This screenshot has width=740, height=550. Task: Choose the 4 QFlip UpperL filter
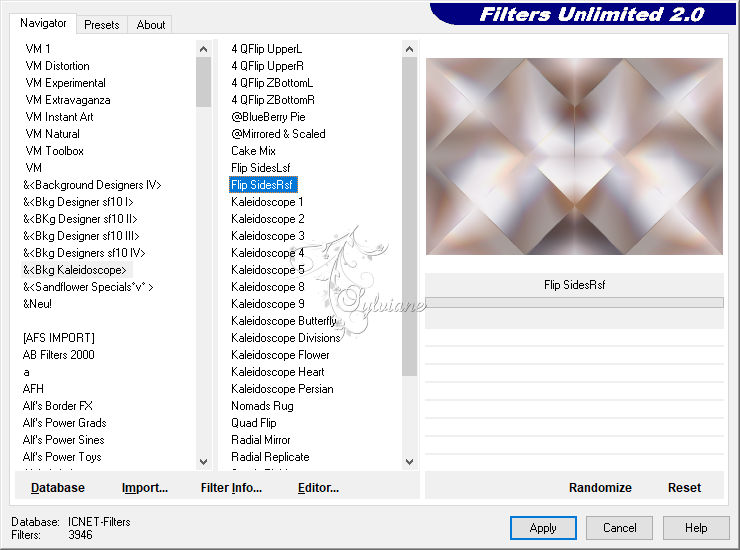(267, 49)
